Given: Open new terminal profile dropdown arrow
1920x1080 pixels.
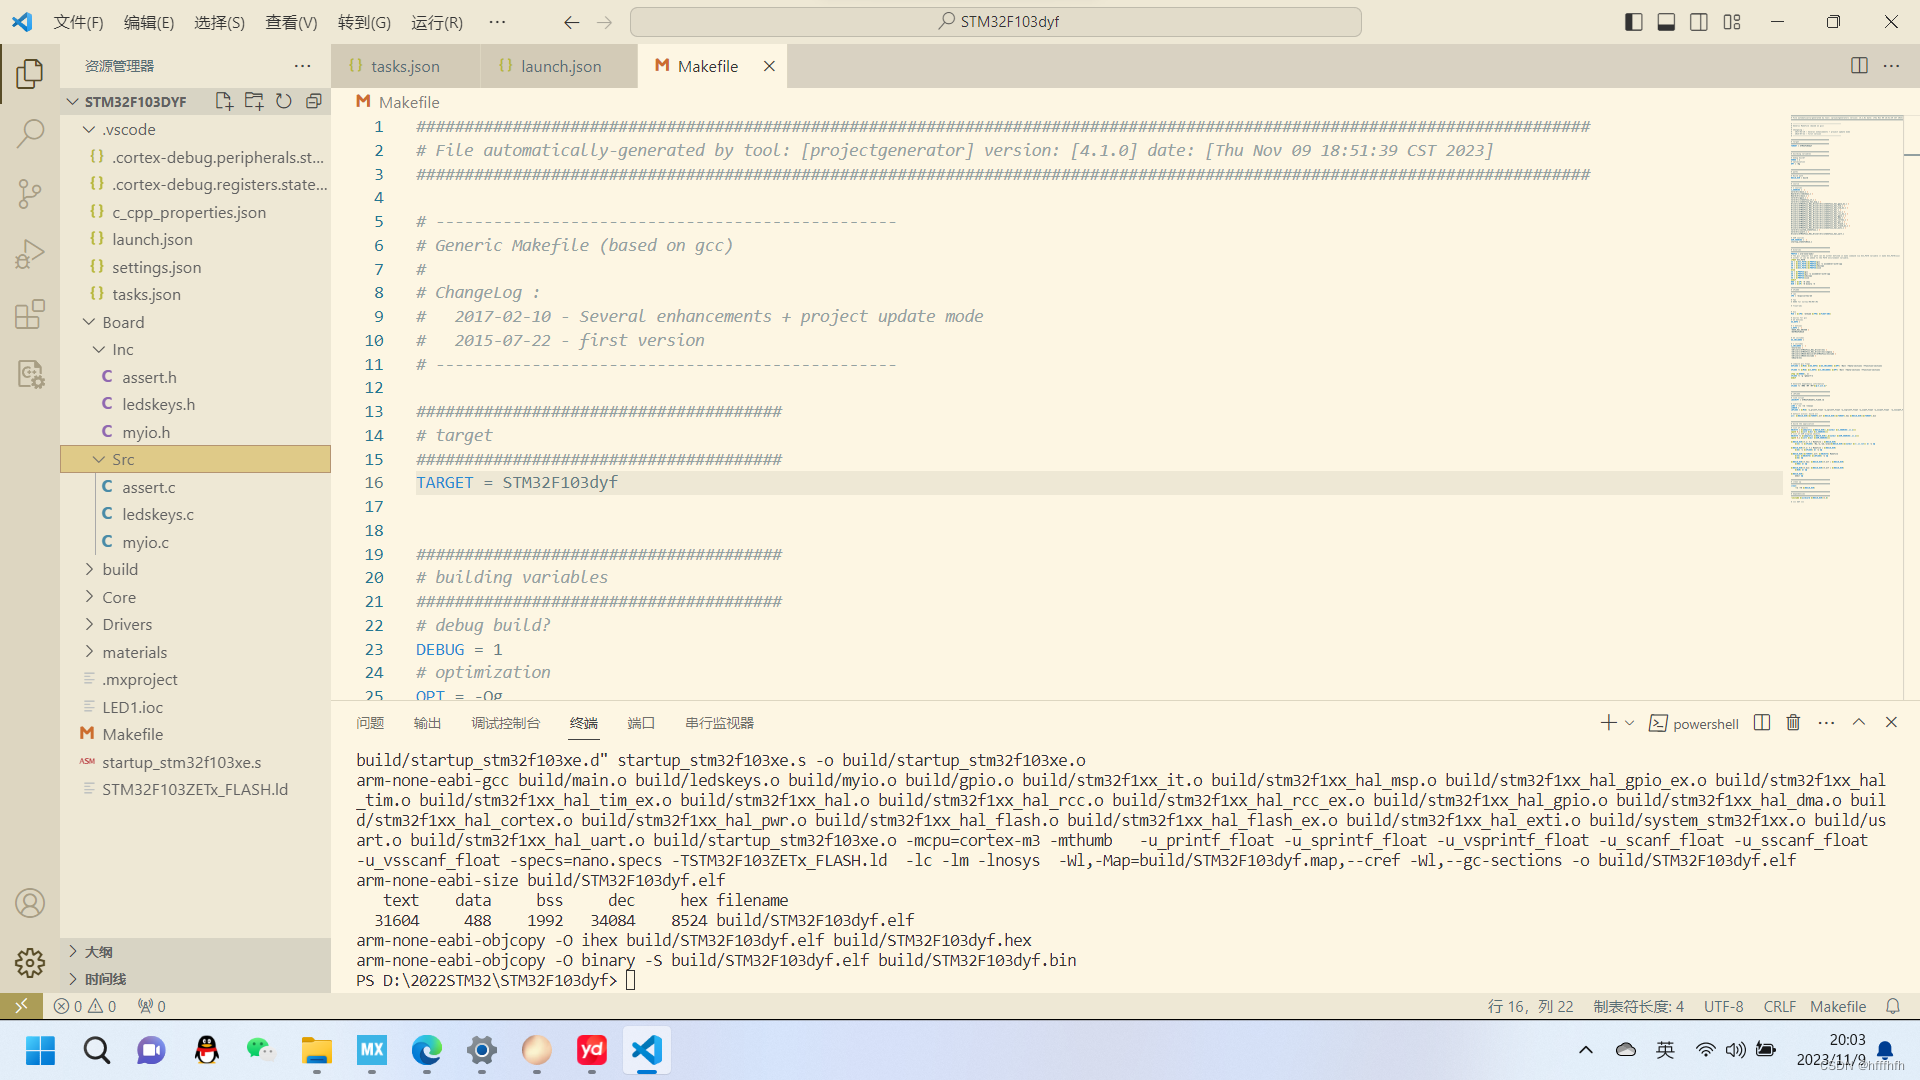Looking at the screenshot, I should click(x=1630, y=723).
